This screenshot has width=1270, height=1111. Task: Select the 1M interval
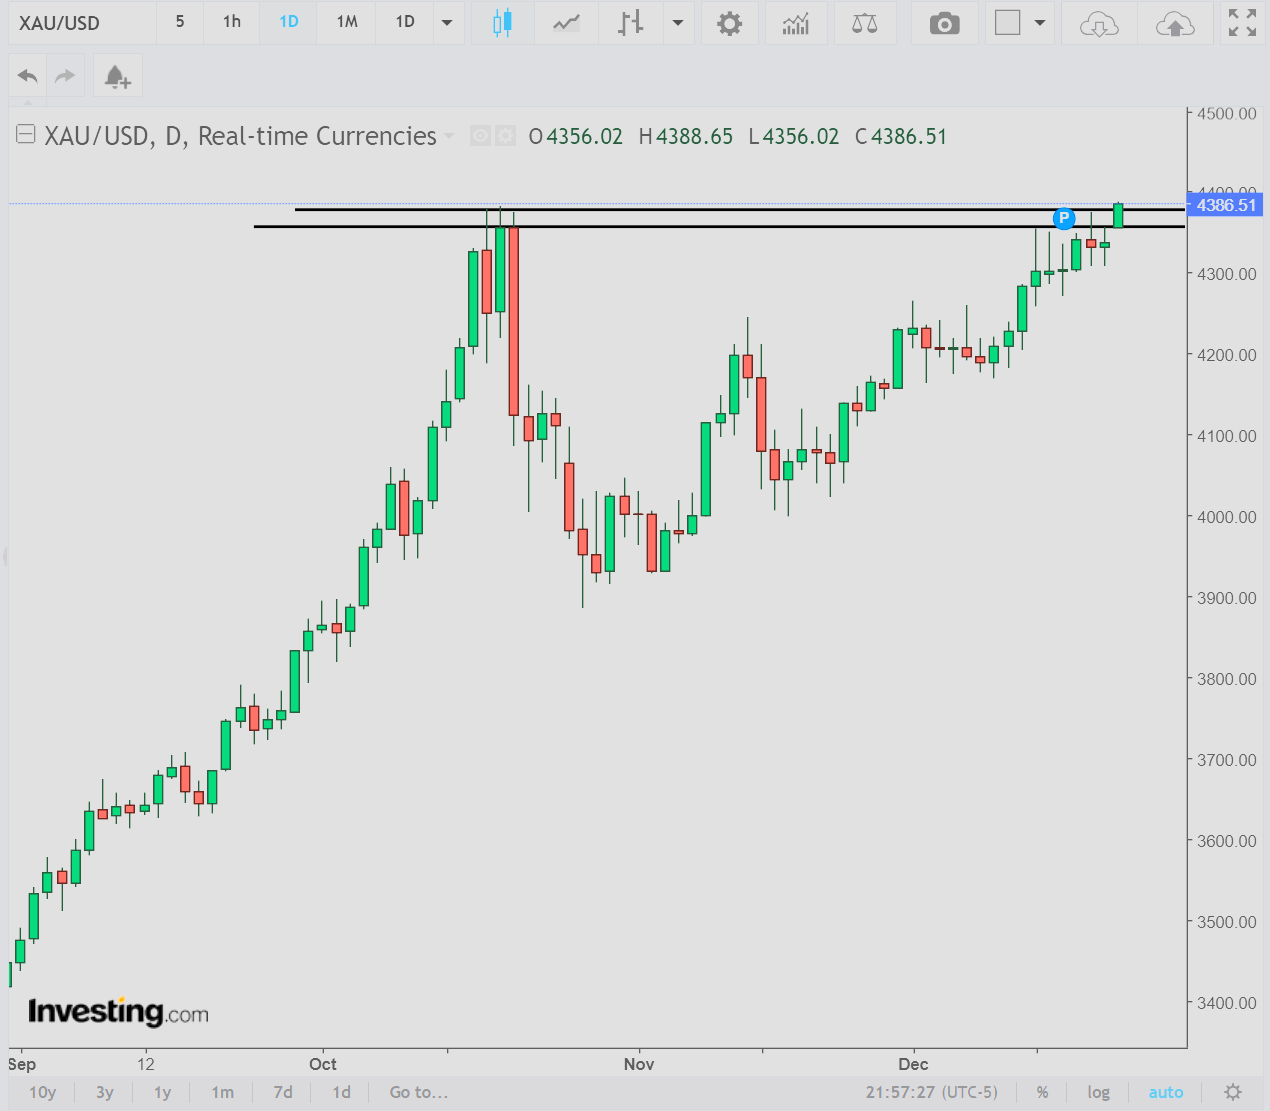pos(347,22)
